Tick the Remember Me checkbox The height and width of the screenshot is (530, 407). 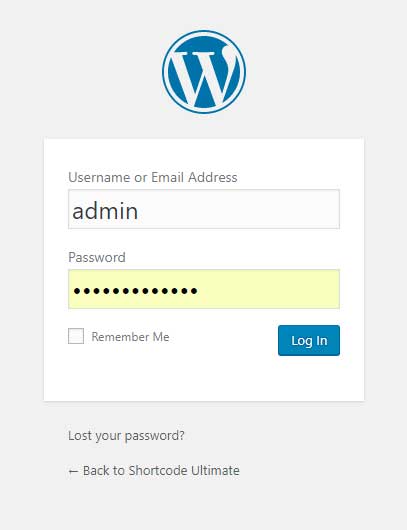click(x=76, y=336)
